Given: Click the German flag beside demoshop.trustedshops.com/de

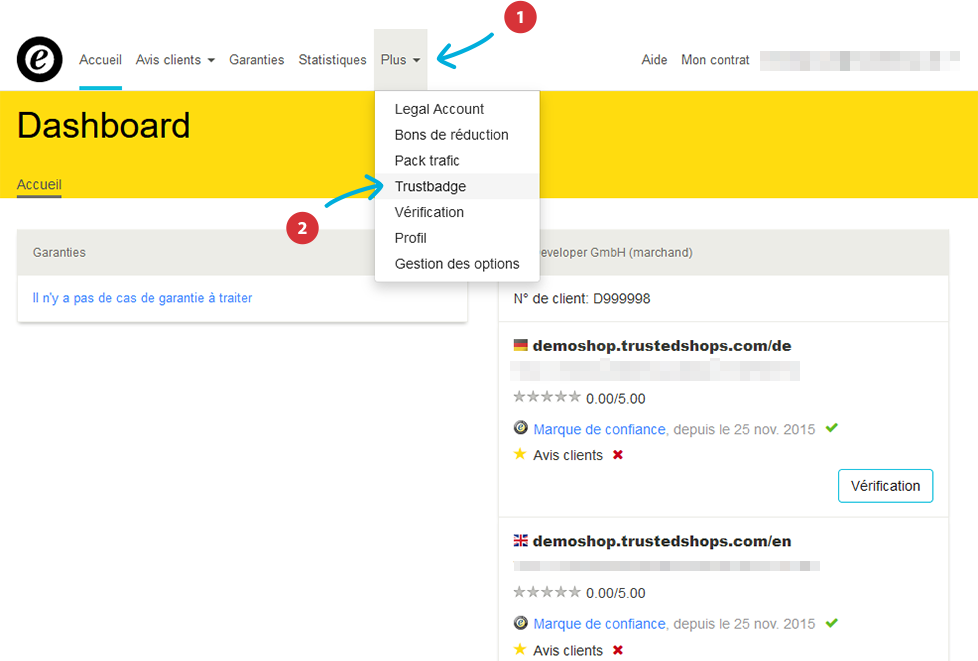Looking at the screenshot, I should (x=520, y=345).
